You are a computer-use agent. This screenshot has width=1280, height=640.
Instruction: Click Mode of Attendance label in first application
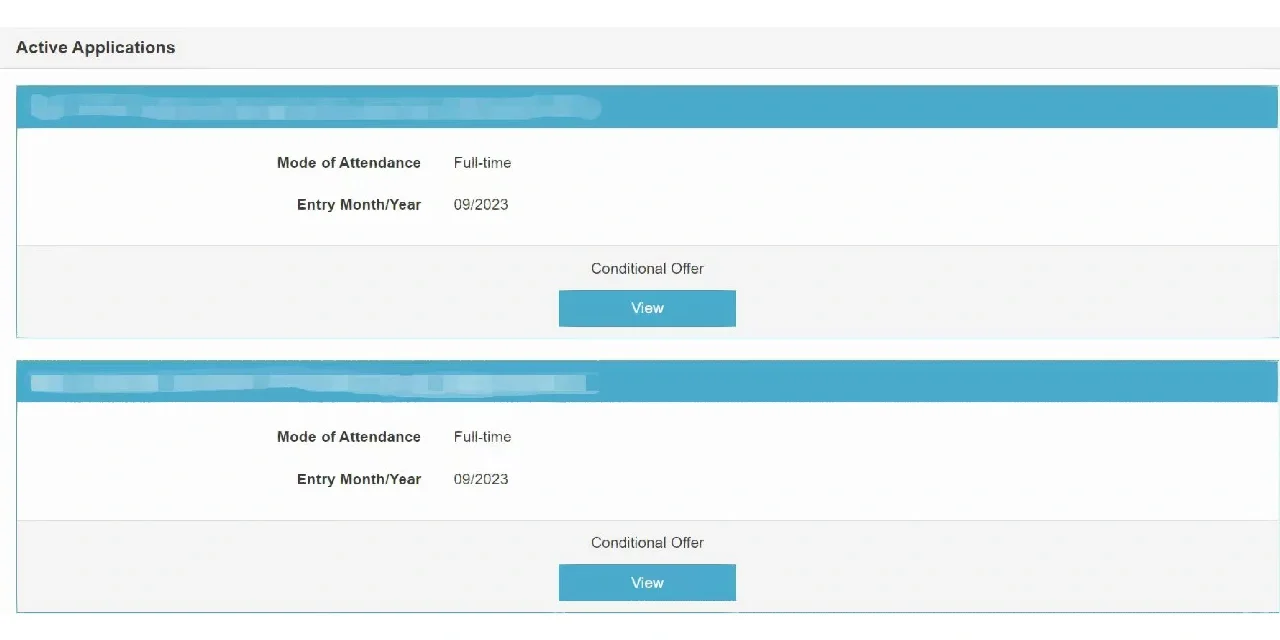click(x=349, y=163)
